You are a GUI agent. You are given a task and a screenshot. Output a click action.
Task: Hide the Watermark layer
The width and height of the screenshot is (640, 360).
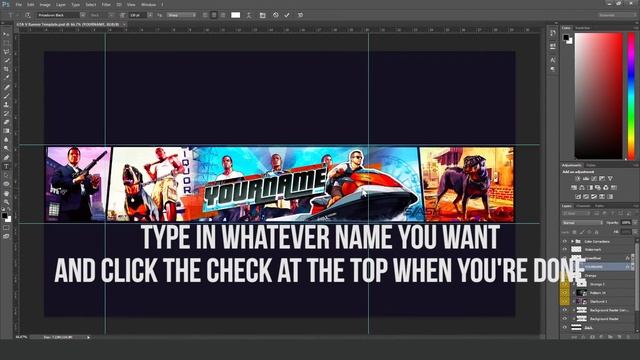pyautogui.click(x=565, y=249)
